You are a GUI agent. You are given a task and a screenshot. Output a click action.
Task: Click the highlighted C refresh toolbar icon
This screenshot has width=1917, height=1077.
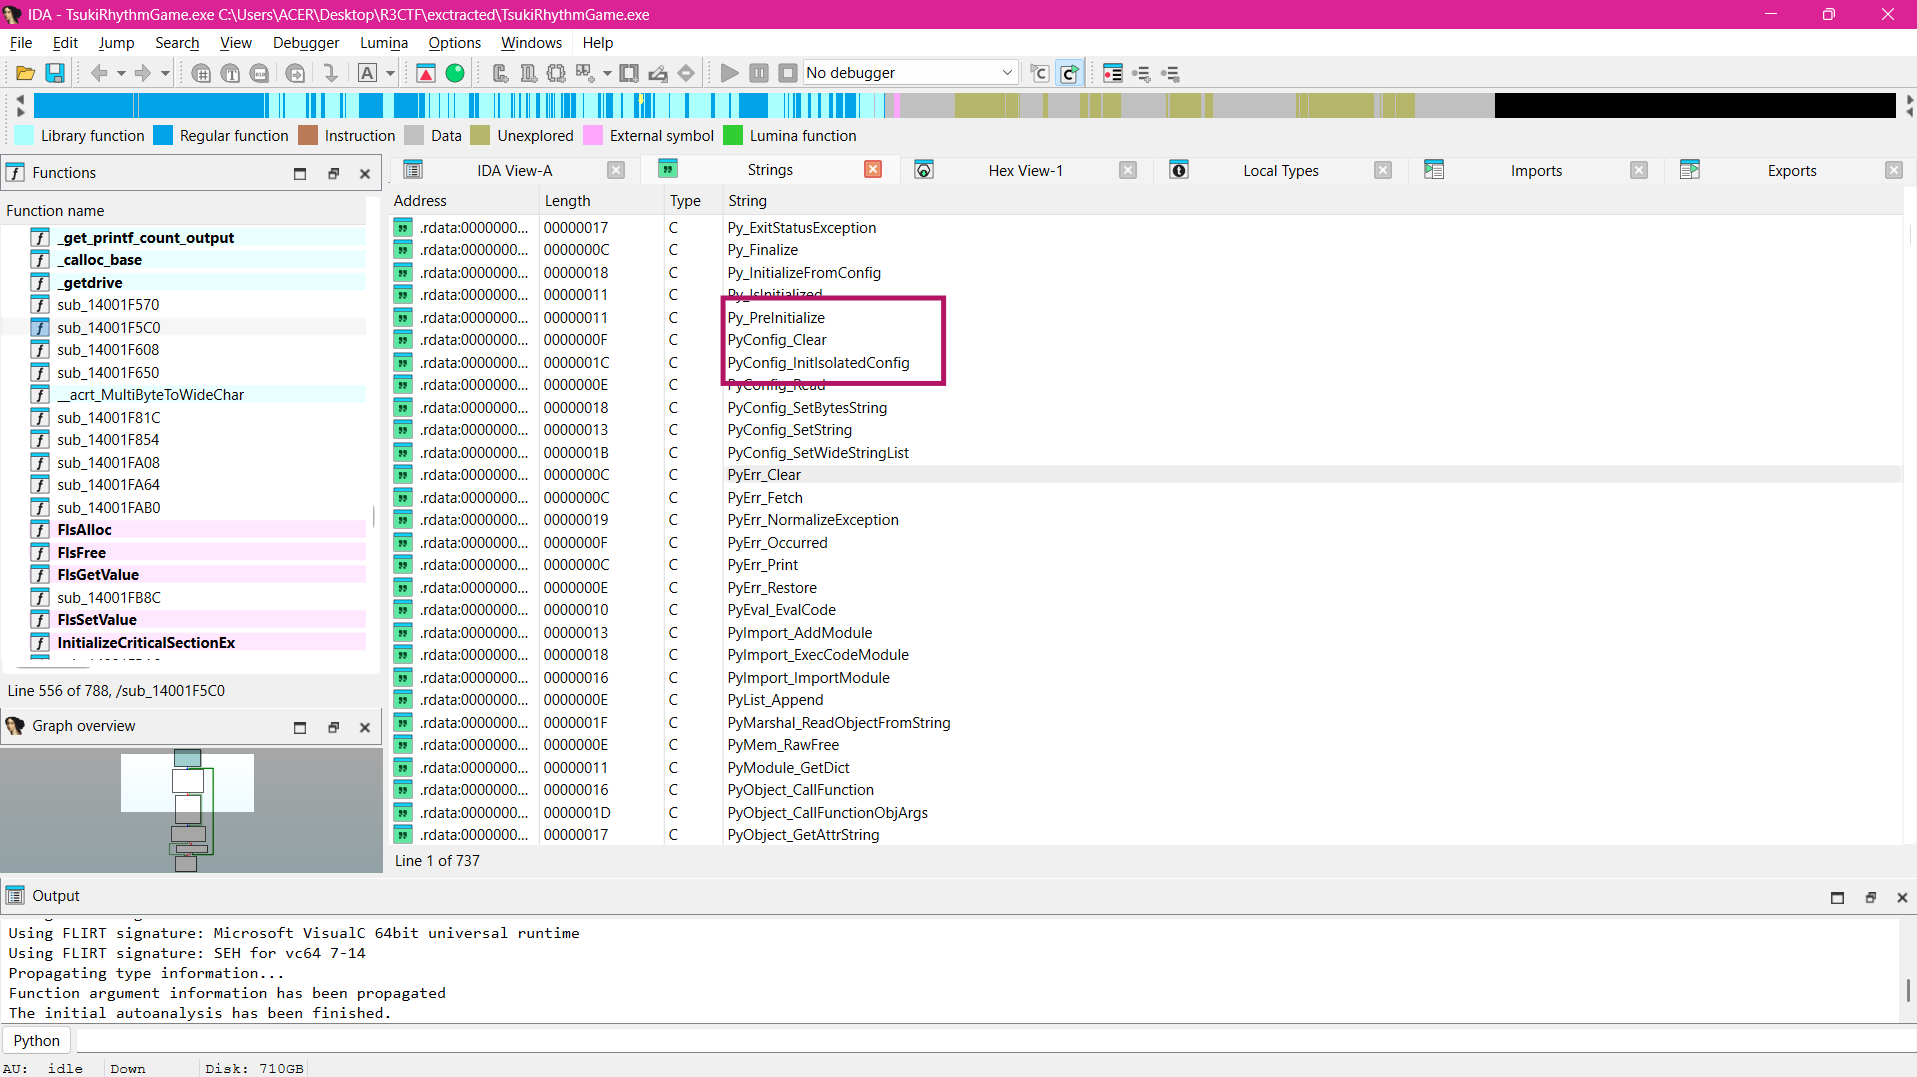pyautogui.click(x=1070, y=73)
